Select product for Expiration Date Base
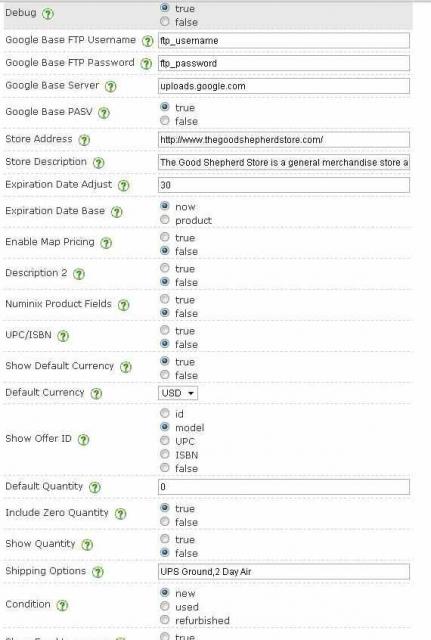Image resolution: width=431 pixels, height=640 pixels. 164,220
